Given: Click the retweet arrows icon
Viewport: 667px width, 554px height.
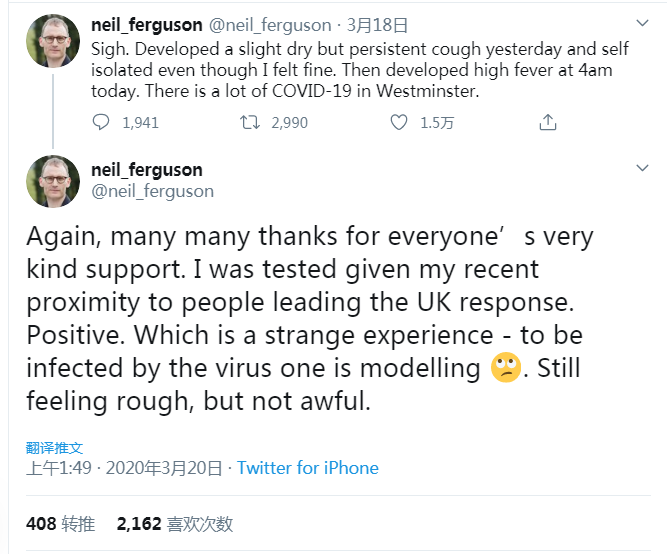Looking at the screenshot, I should (x=250, y=122).
